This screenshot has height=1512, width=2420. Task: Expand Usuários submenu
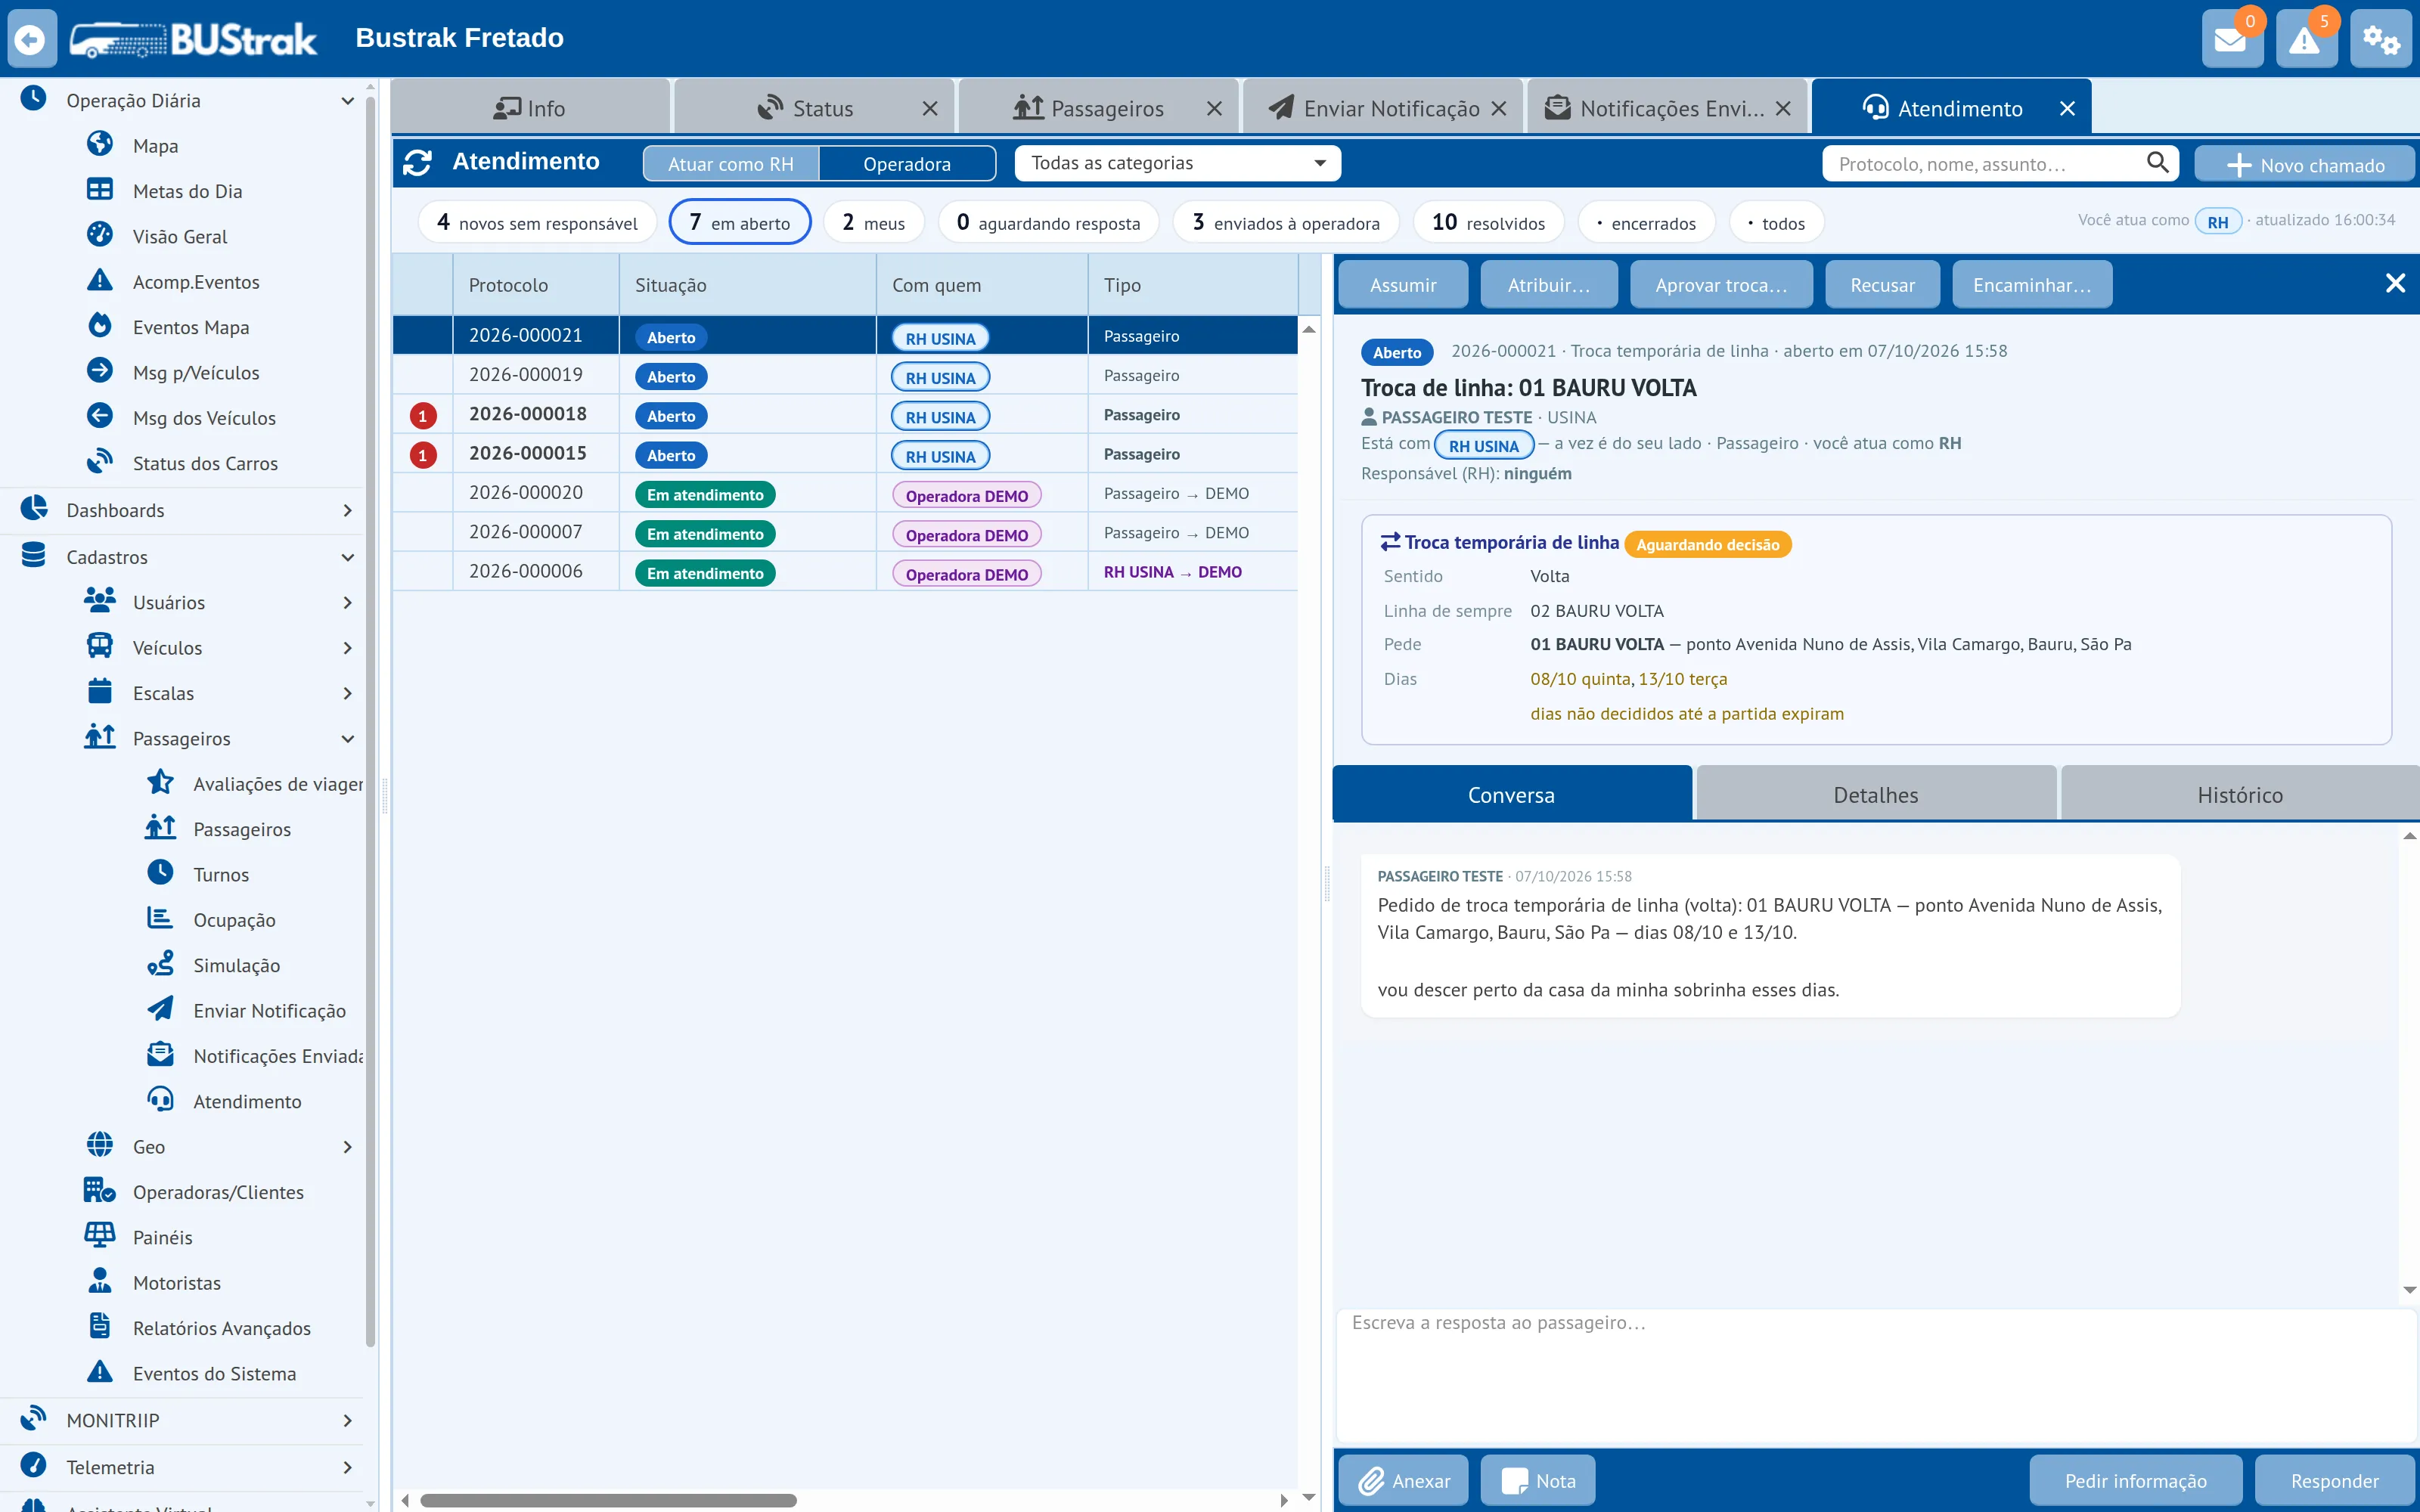pyautogui.click(x=347, y=602)
